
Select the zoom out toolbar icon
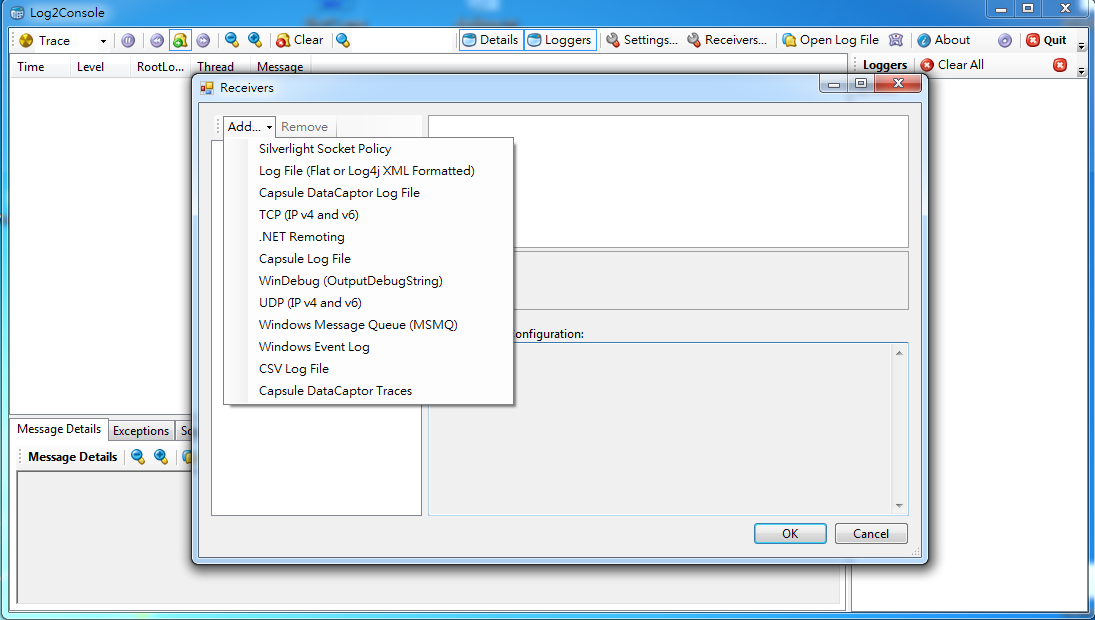click(231, 40)
